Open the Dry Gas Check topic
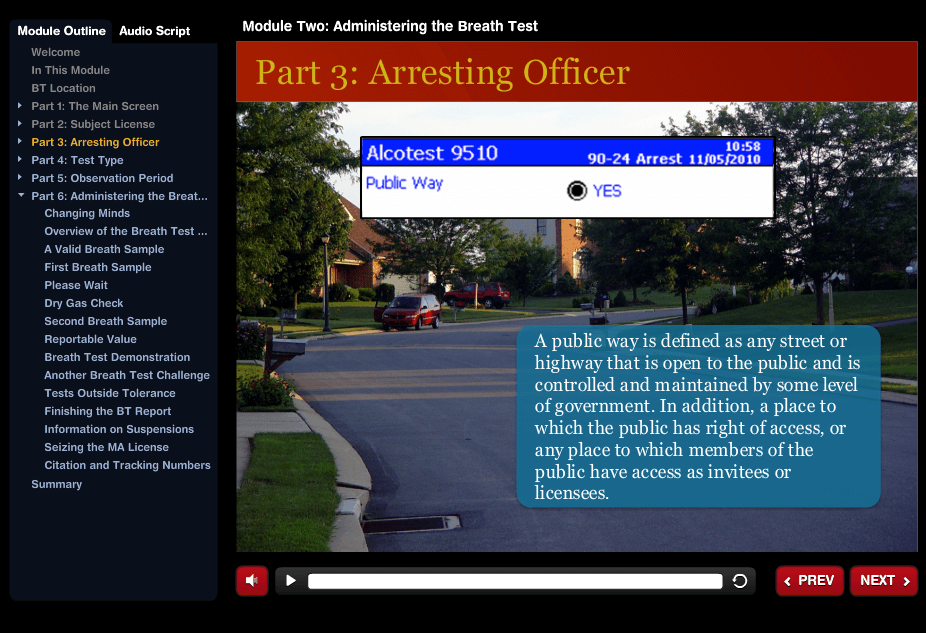Image resolution: width=926 pixels, height=633 pixels. [x=83, y=303]
